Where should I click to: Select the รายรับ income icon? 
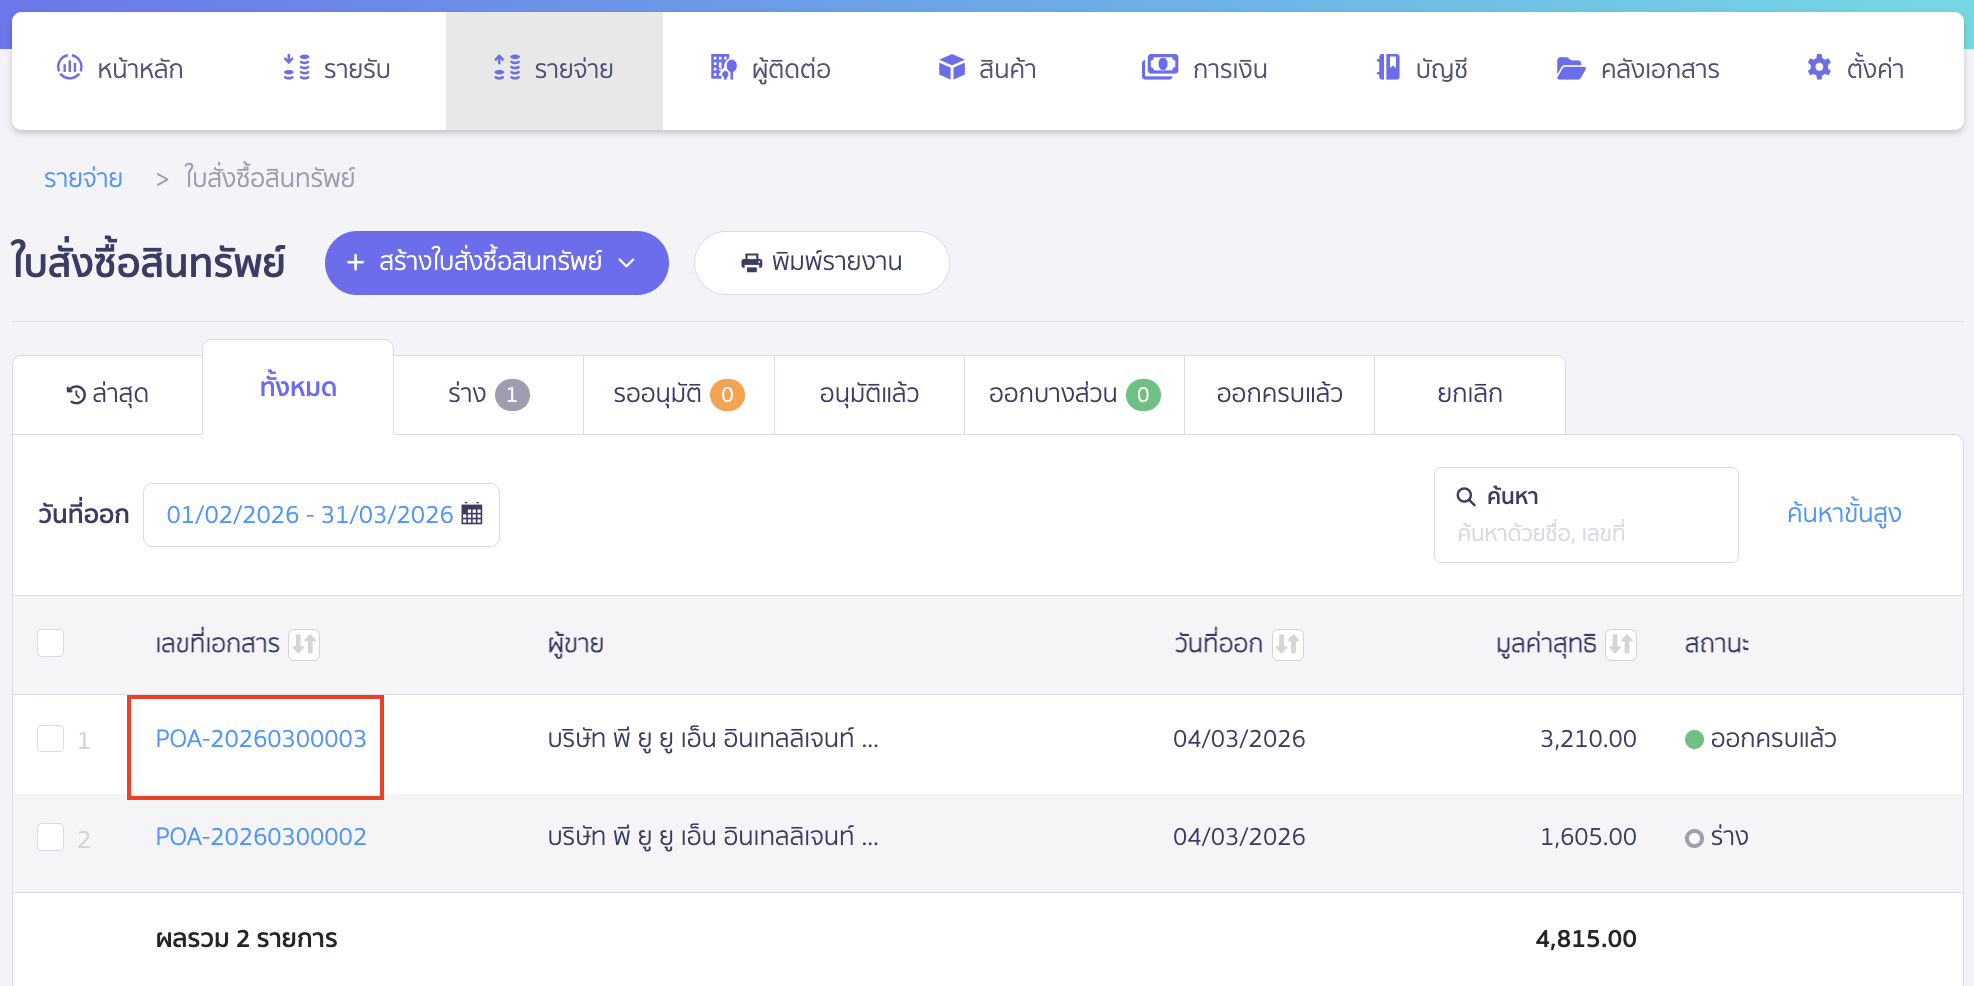point(295,68)
